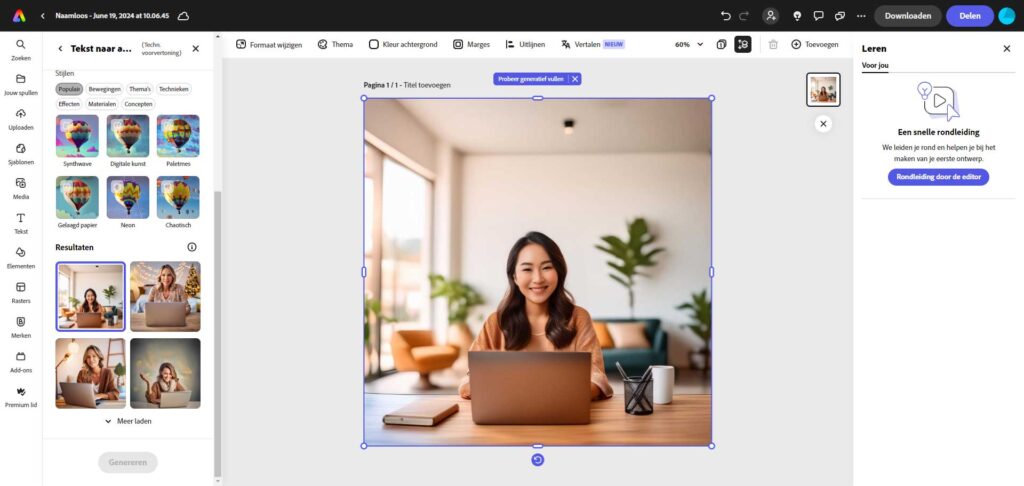Expand results with Meer laden

click(129, 421)
